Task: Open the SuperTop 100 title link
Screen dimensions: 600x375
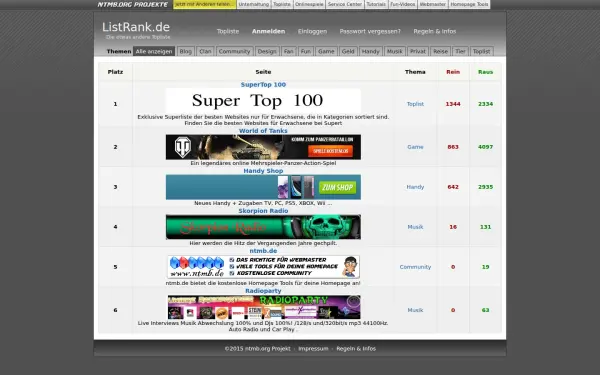Action: pyautogui.click(x=263, y=85)
